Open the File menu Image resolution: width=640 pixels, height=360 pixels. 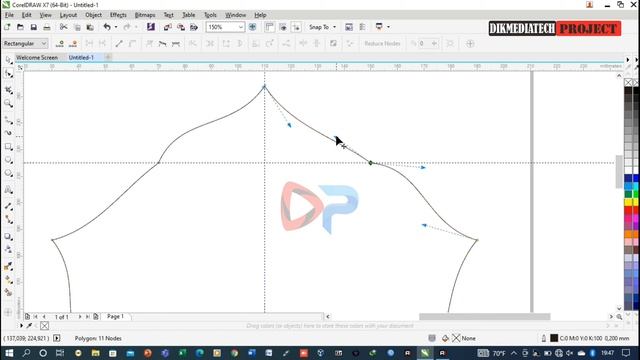coord(9,15)
